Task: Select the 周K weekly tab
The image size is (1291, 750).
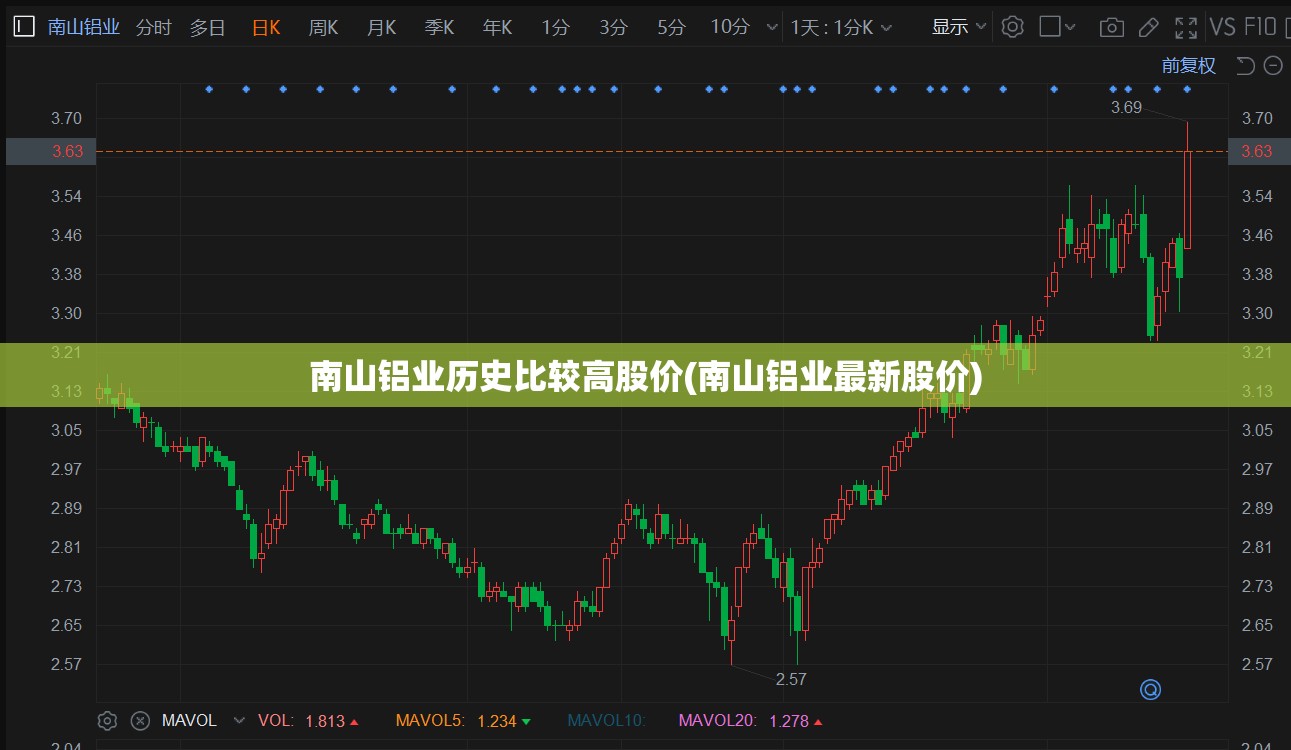Action: 323,28
